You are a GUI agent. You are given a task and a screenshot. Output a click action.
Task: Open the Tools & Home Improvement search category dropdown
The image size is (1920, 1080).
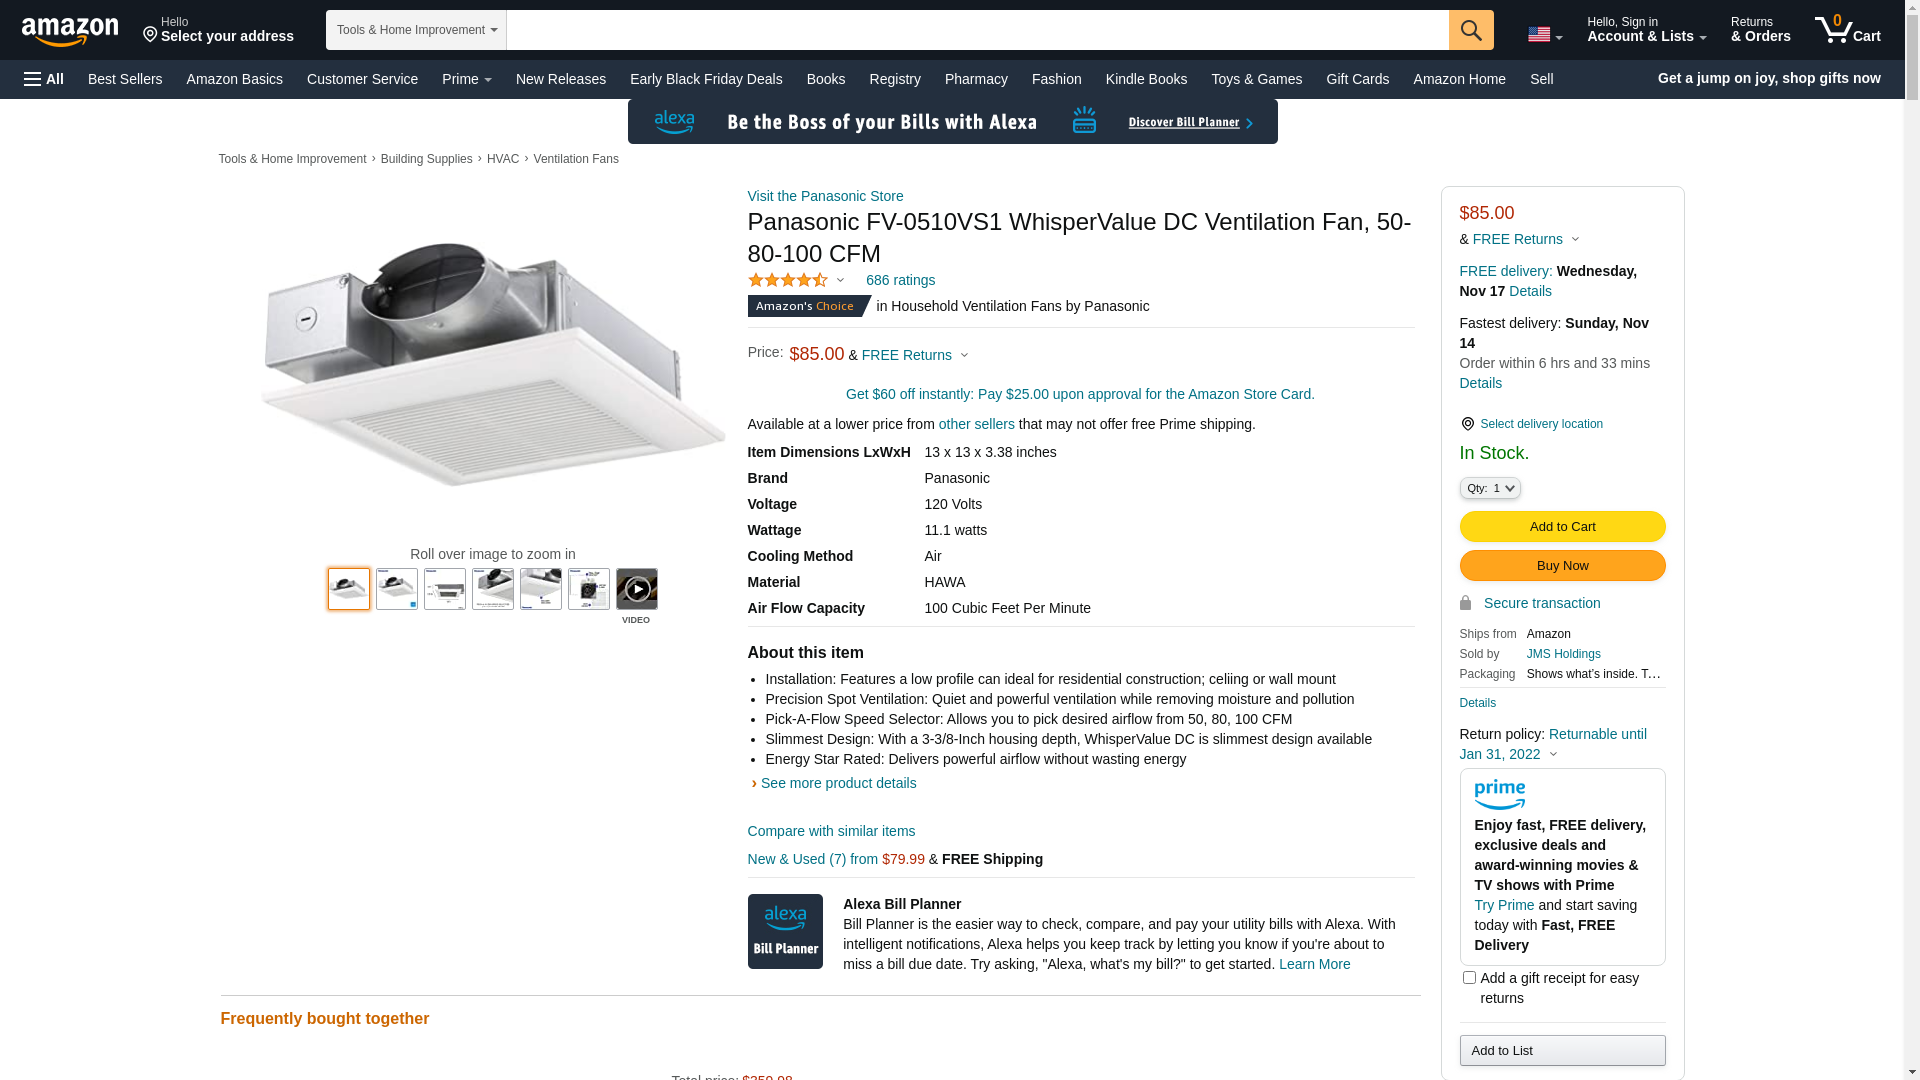(x=416, y=30)
